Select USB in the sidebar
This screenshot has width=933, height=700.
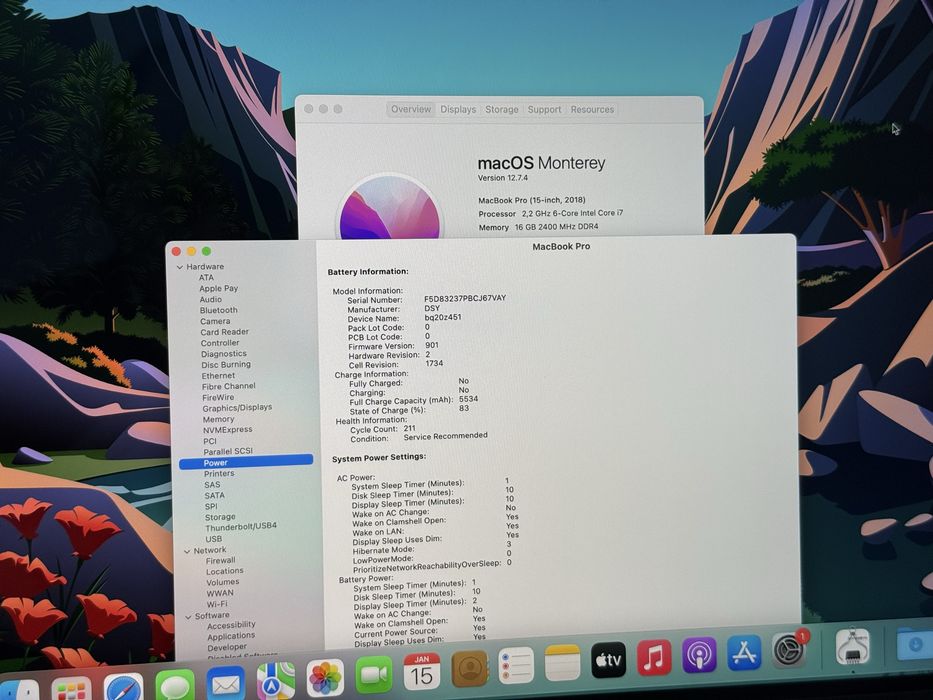(214, 539)
